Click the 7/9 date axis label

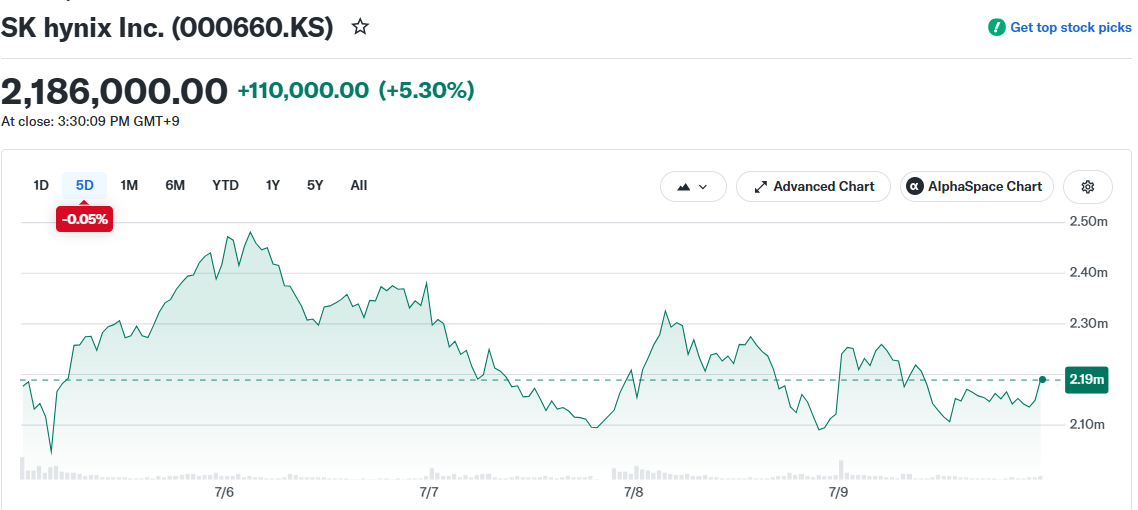click(838, 493)
